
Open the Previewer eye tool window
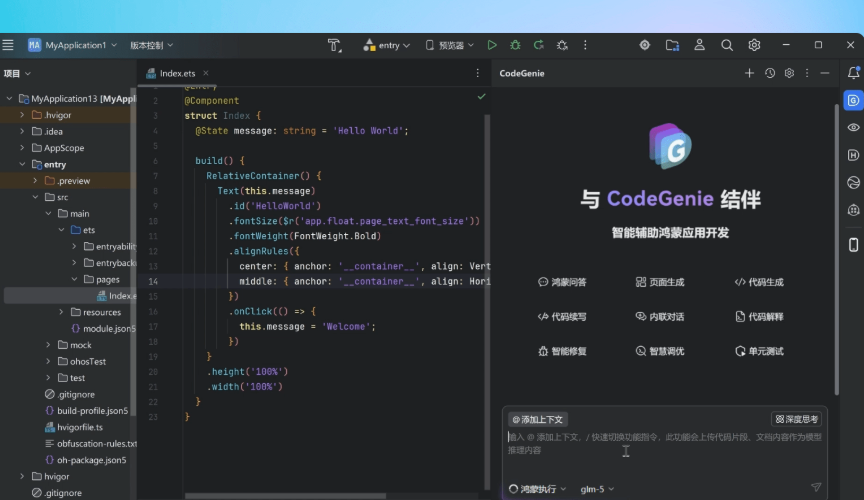[x=853, y=127]
